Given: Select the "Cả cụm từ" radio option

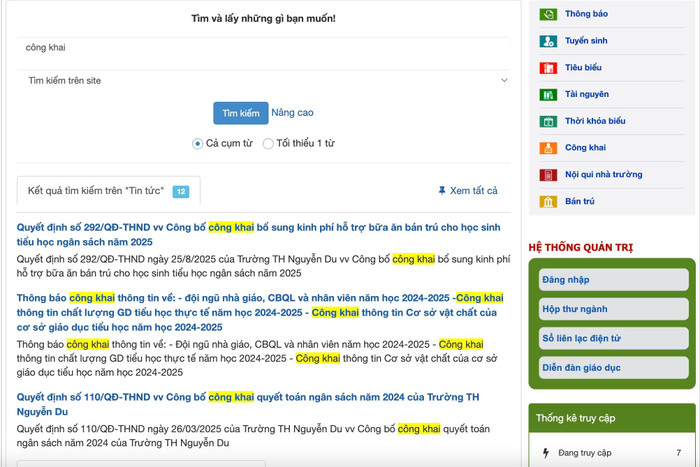Looking at the screenshot, I should pos(198,144).
